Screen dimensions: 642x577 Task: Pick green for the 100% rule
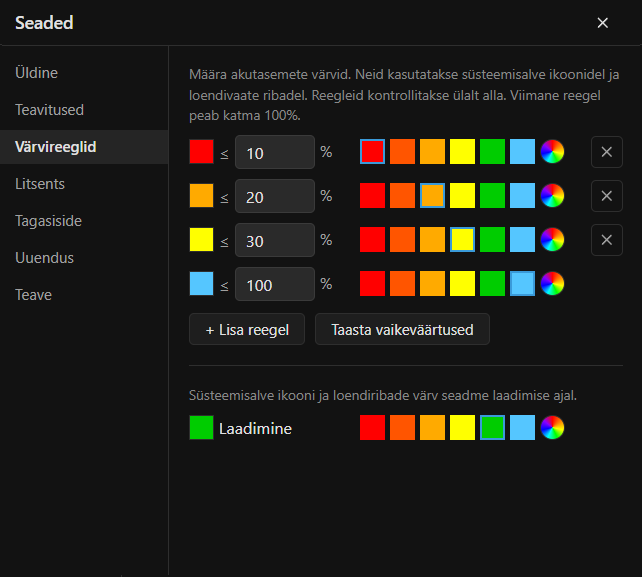492,283
